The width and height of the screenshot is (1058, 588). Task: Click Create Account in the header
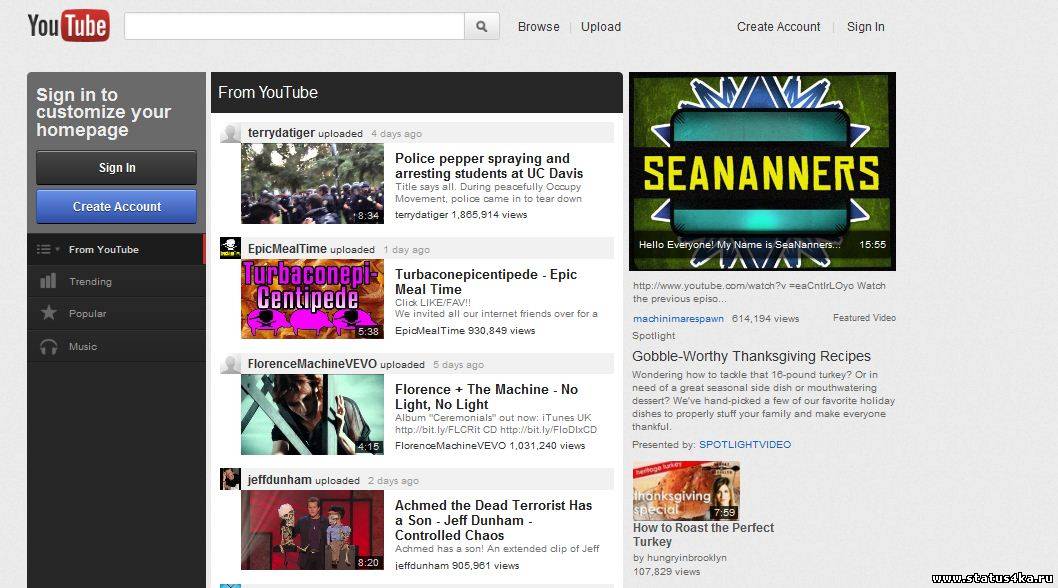point(779,27)
